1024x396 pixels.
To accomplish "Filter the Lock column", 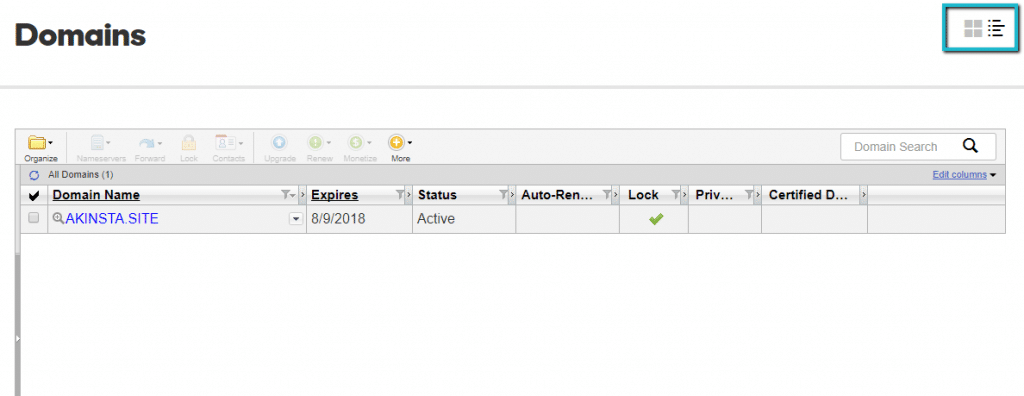I will [675, 195].
